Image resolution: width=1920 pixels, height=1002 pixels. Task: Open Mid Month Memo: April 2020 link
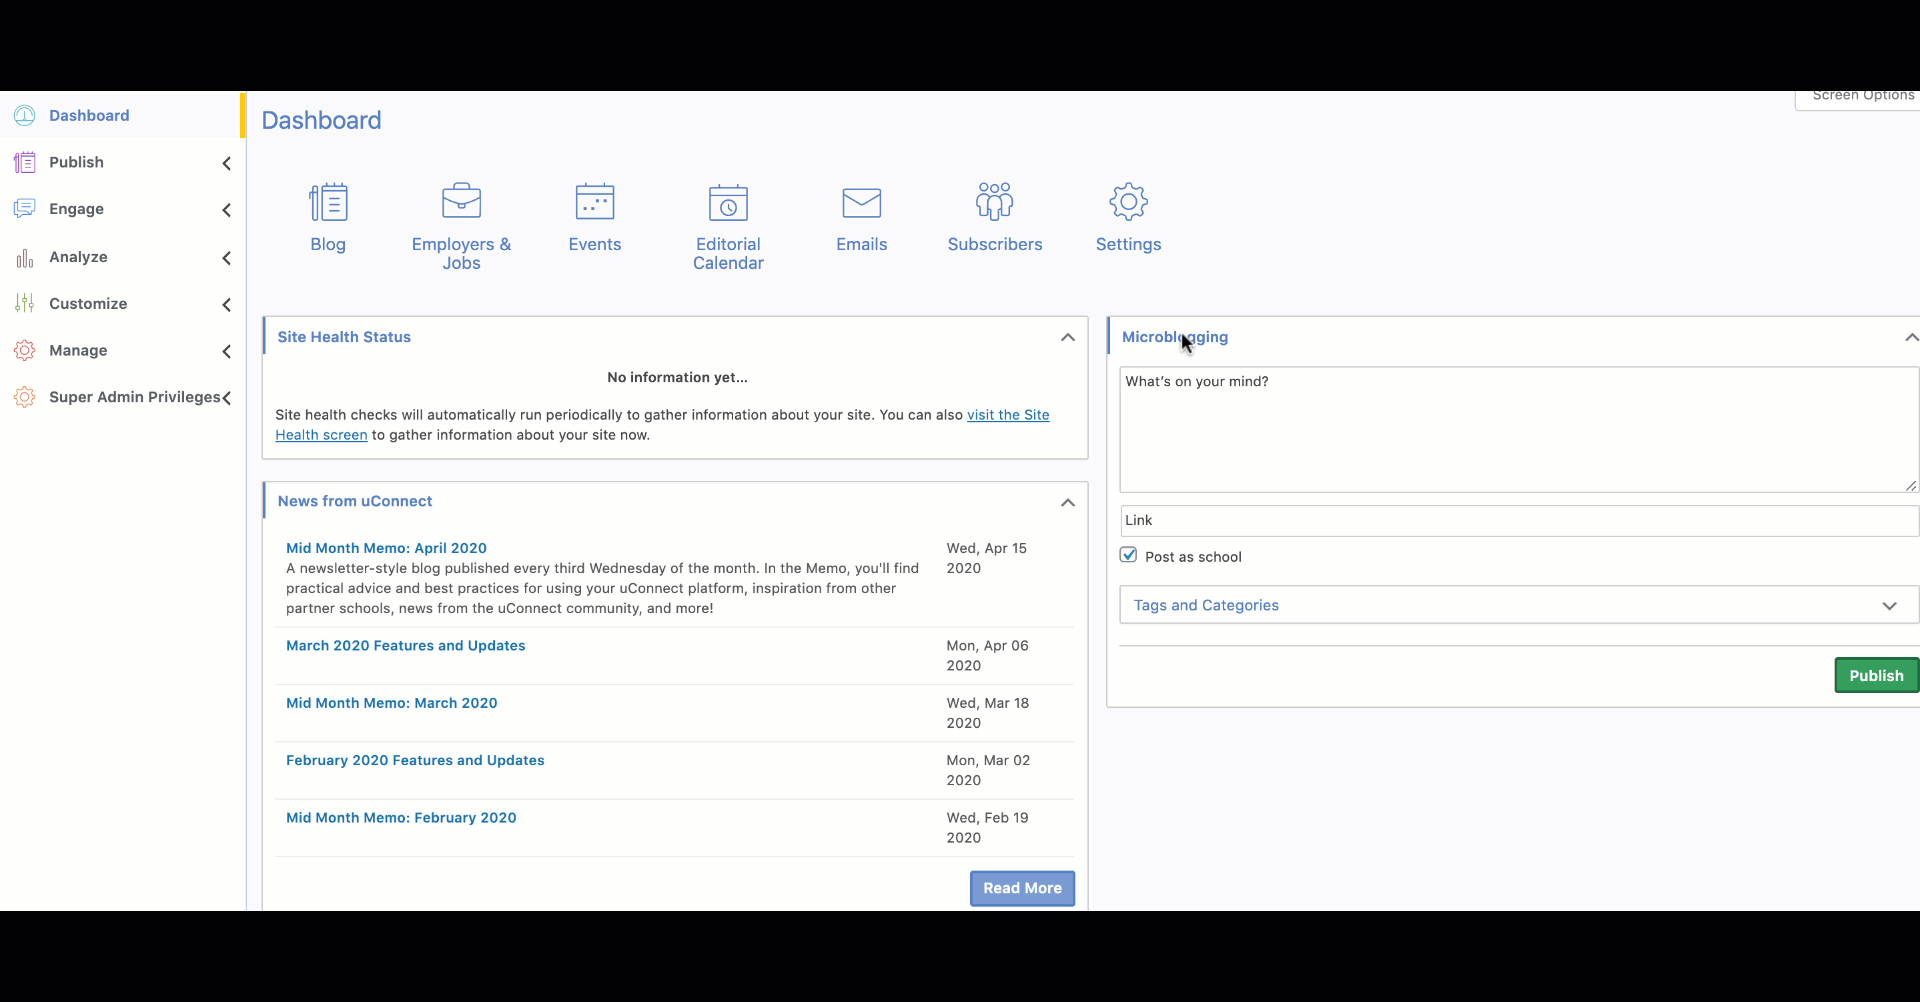(x=386, y=548)
